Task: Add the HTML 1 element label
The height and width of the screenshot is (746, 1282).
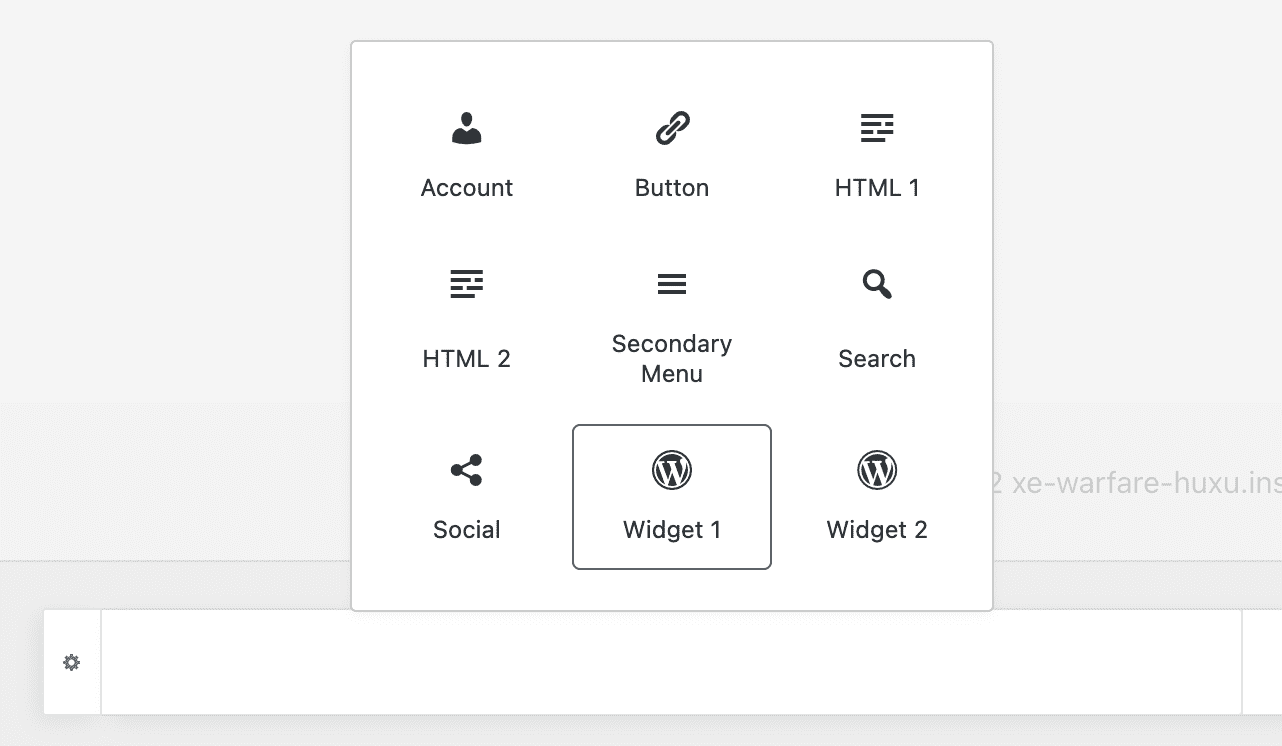Action: pos(877,188)
